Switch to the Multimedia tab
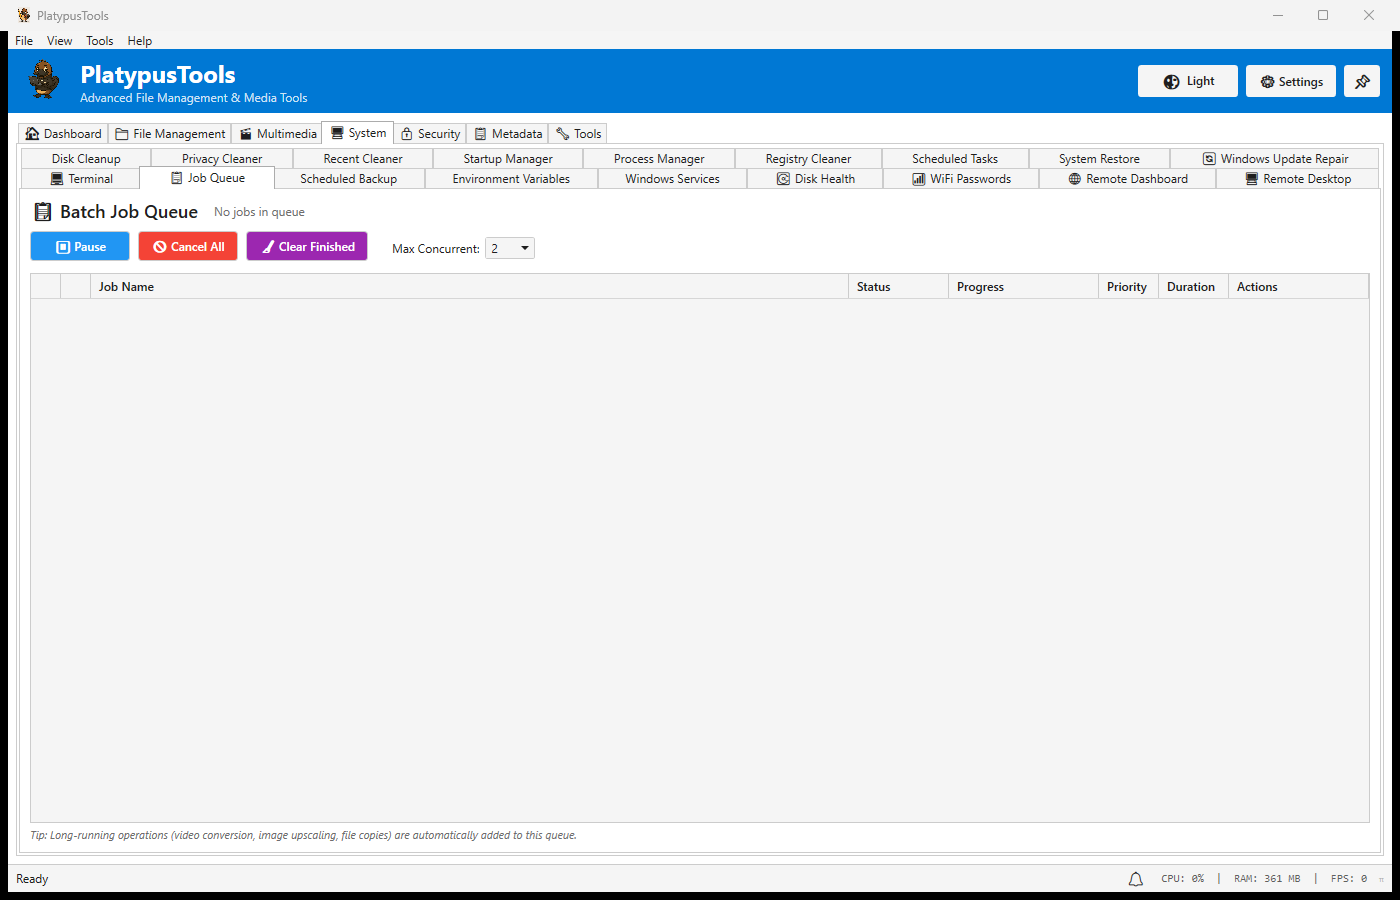The width and height of the screenshot is (1400, 900). pyautogui.click(x=277, y=134)
